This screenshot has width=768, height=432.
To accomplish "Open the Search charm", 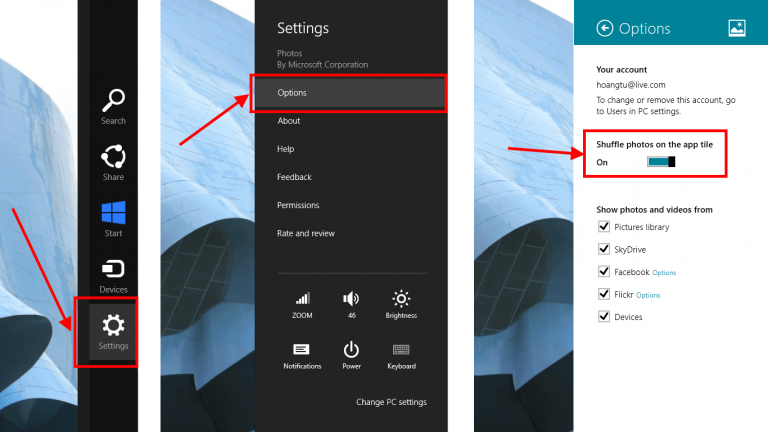I will (x=113, y=106).
